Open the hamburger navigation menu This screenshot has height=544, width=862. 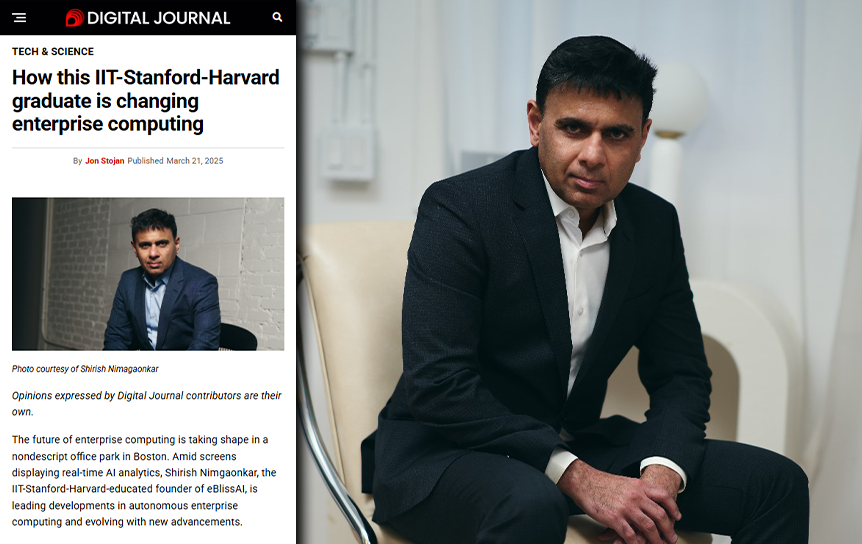(x=19, y=18)
